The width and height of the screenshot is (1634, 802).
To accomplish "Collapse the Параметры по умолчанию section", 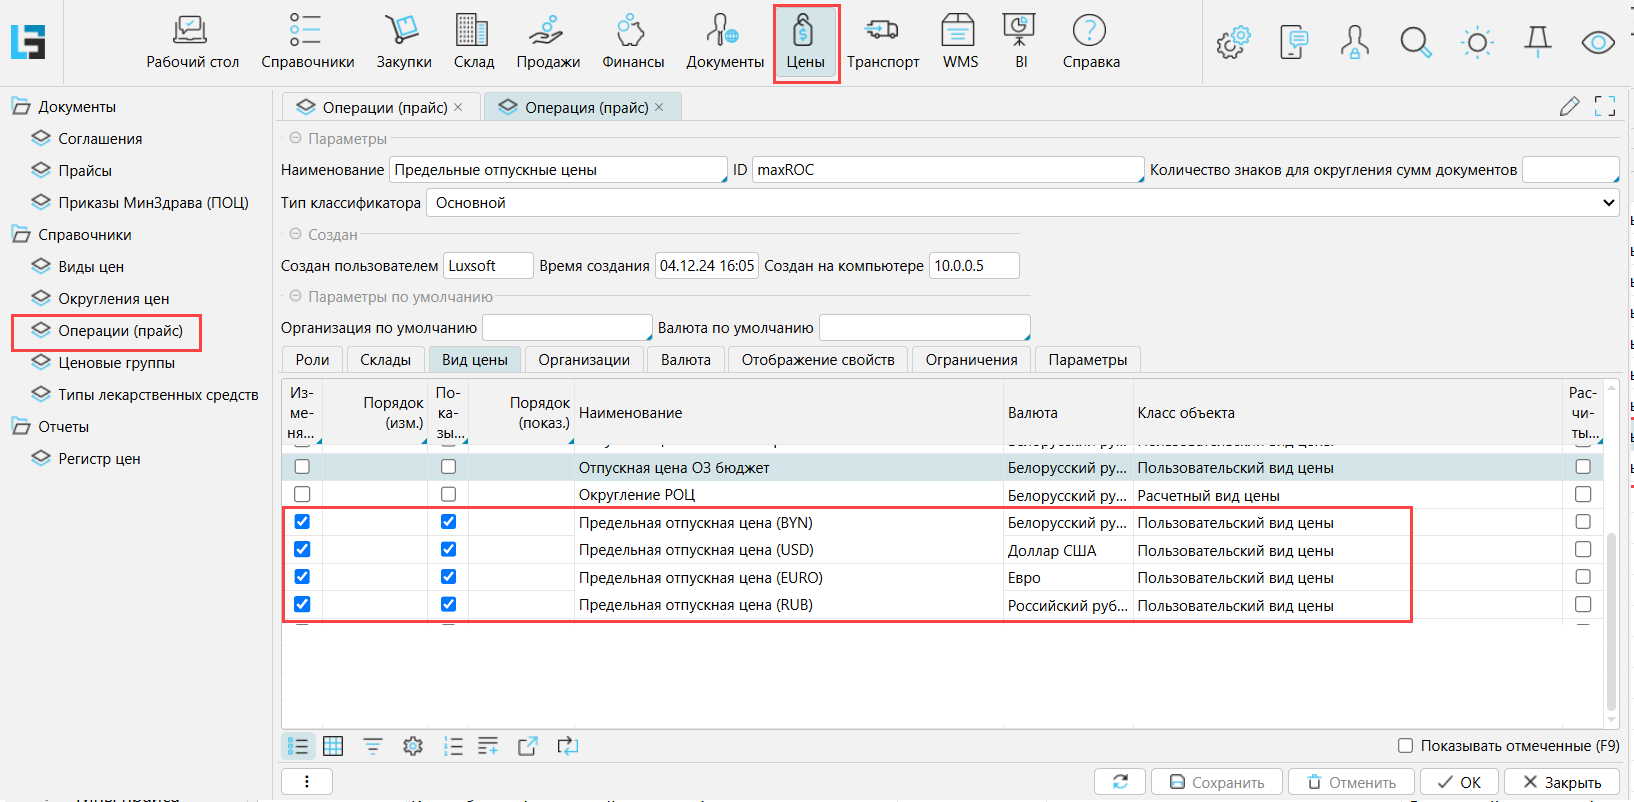I will click(x=296, y=297).
